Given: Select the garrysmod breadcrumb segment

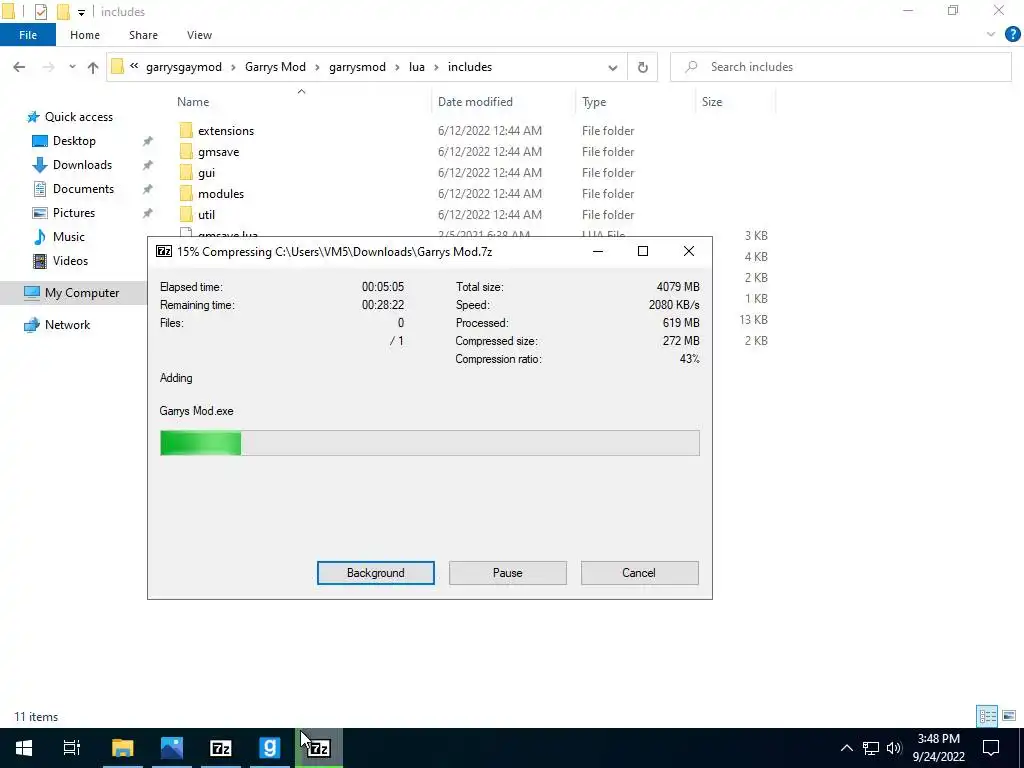Looking at the screenshot, I should [357, 67].
